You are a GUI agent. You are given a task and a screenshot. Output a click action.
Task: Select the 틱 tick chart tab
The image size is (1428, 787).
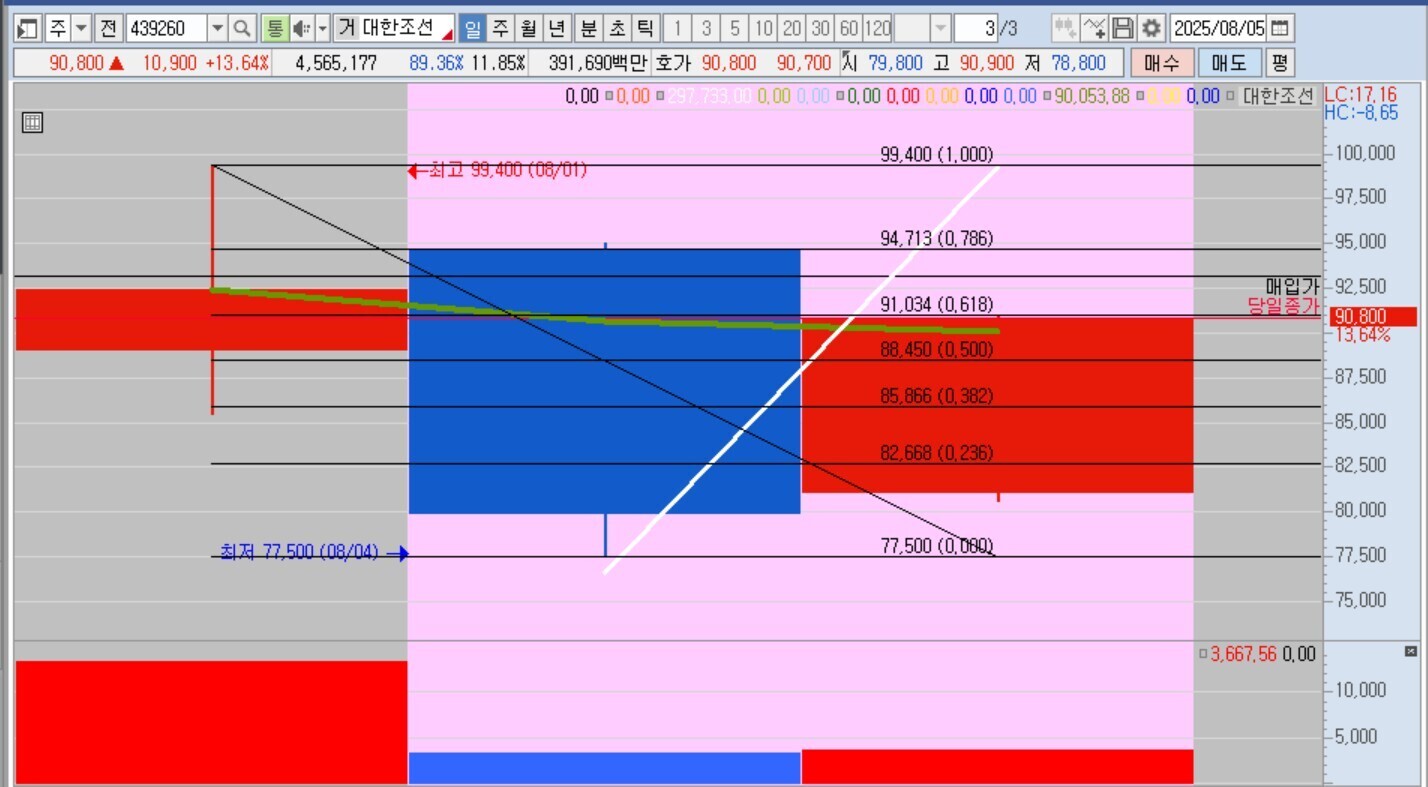(646, 28)
